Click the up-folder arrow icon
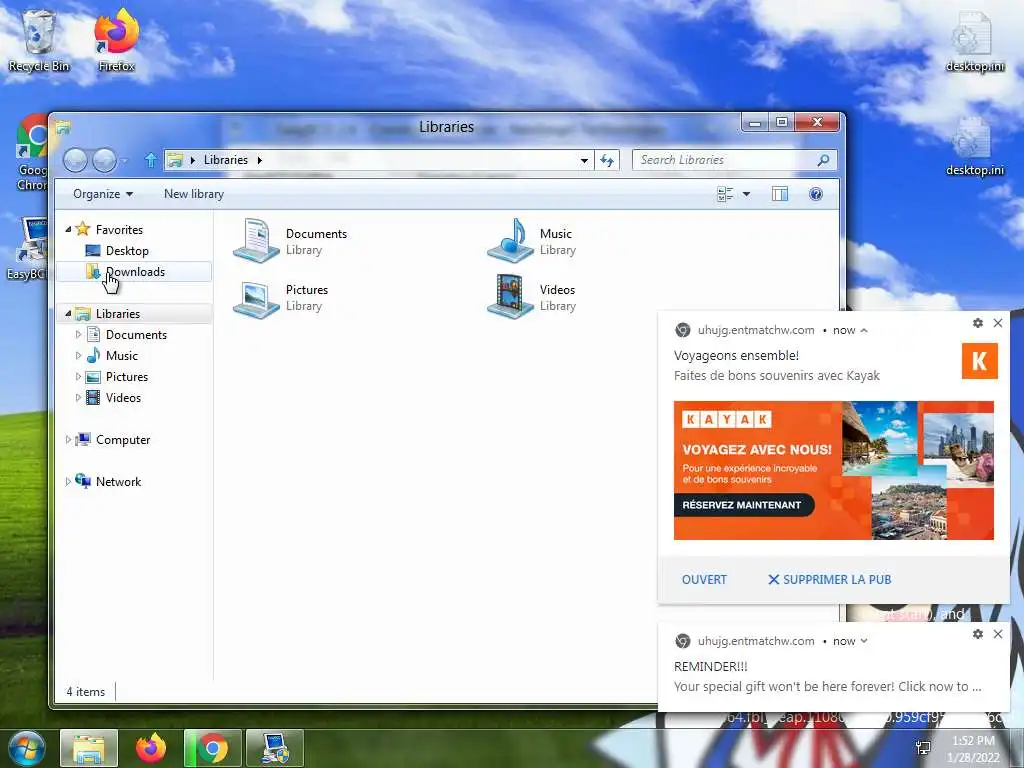The height and width of the screenshot is (768, 1024). click(150, 160)
